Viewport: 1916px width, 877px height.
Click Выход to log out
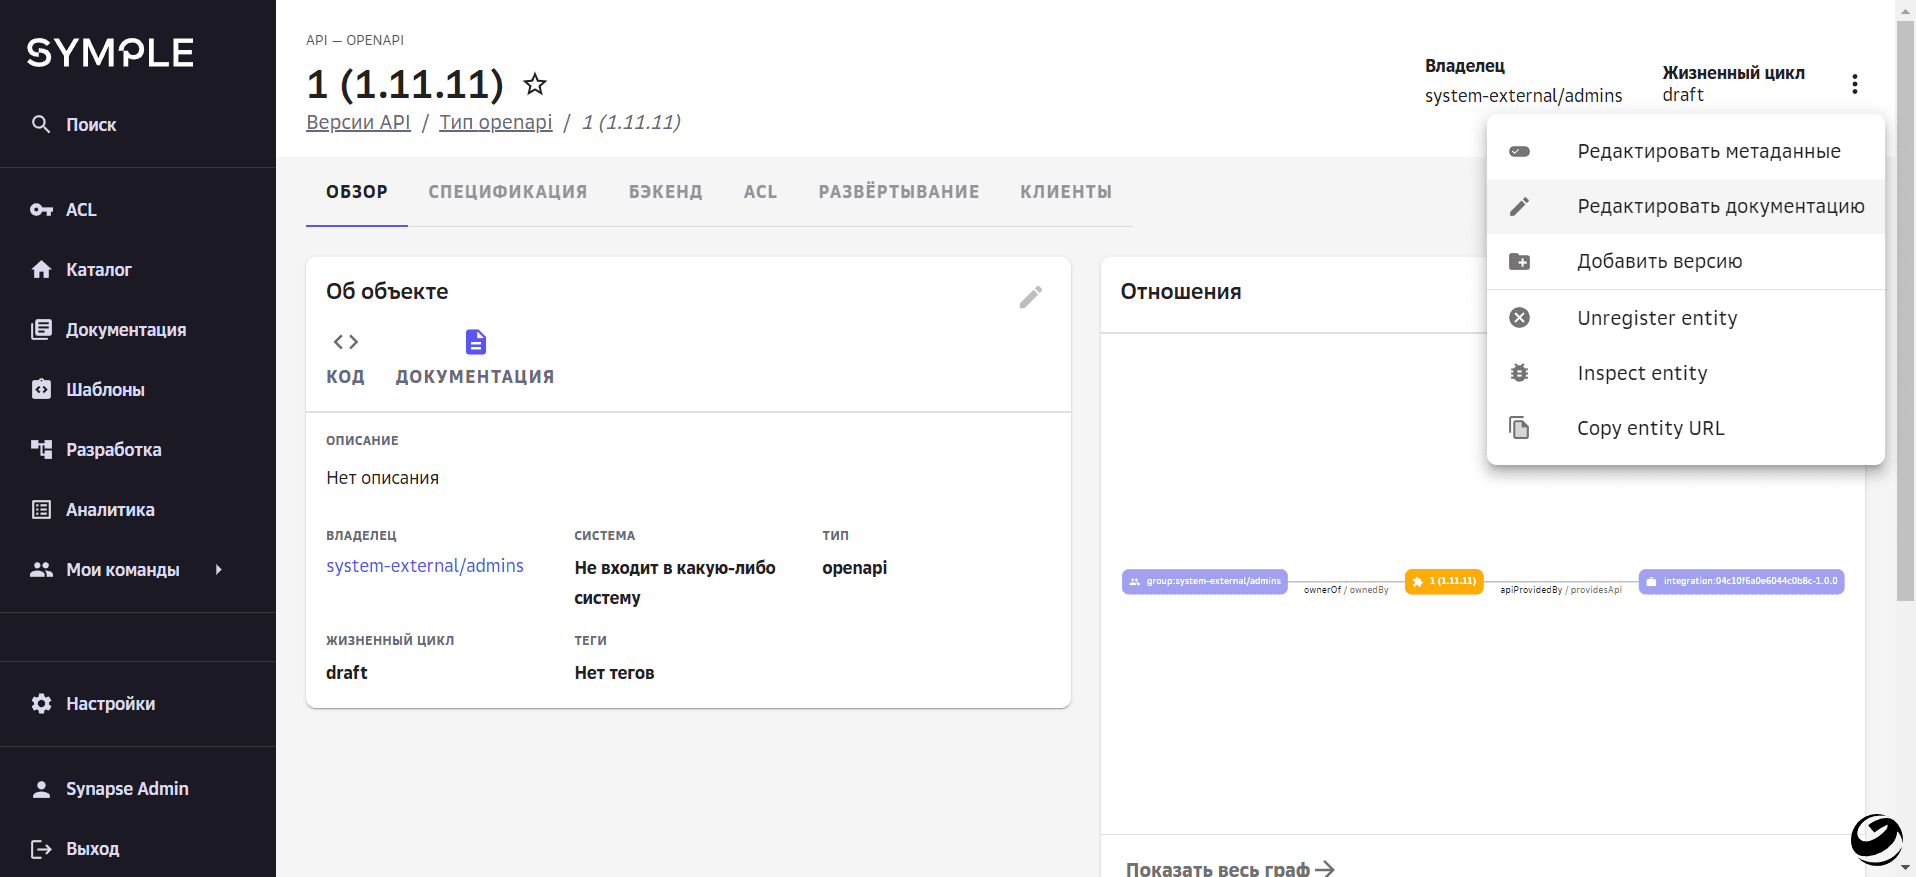tap(138, 849)
